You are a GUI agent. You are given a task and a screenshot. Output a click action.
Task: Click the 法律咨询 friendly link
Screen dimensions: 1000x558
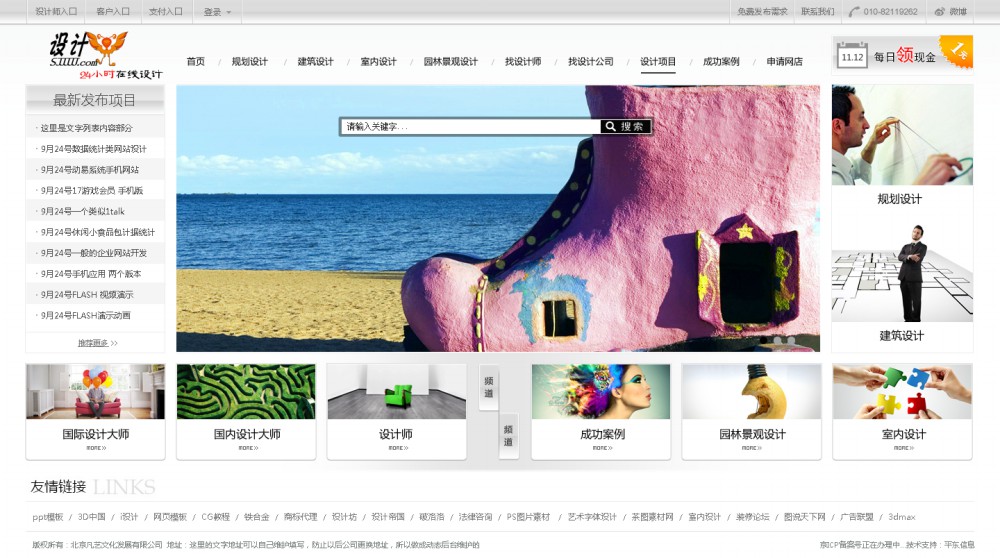[475, 517]
